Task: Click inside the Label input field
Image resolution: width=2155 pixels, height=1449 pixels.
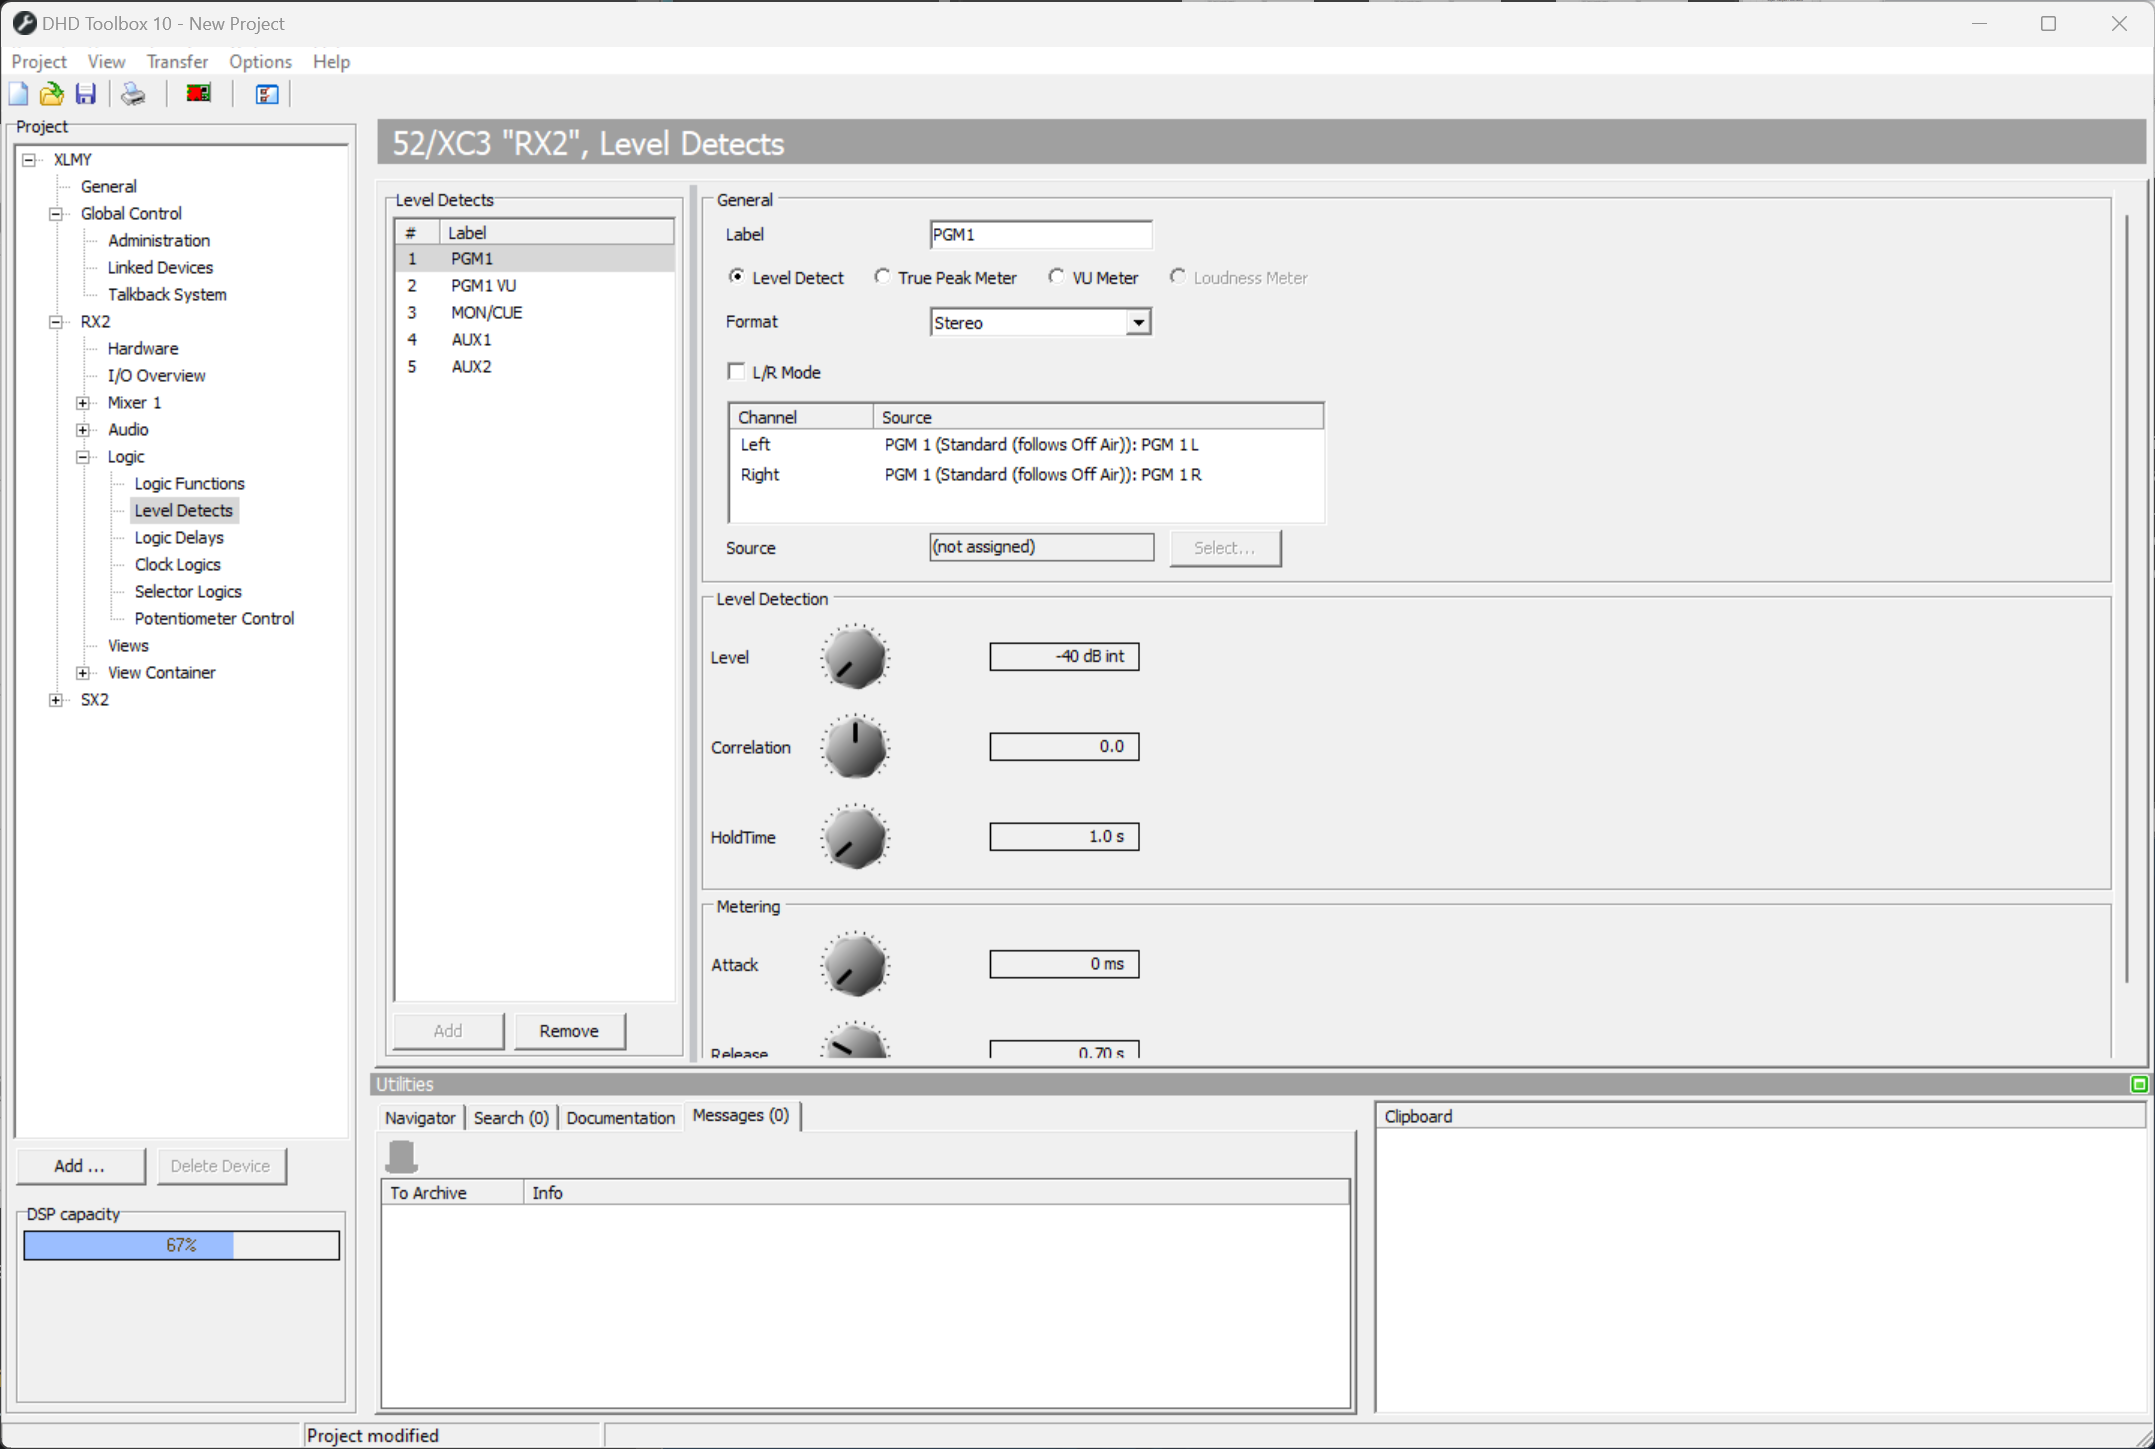Action: pyautogui.click(x=1040, y=234)
